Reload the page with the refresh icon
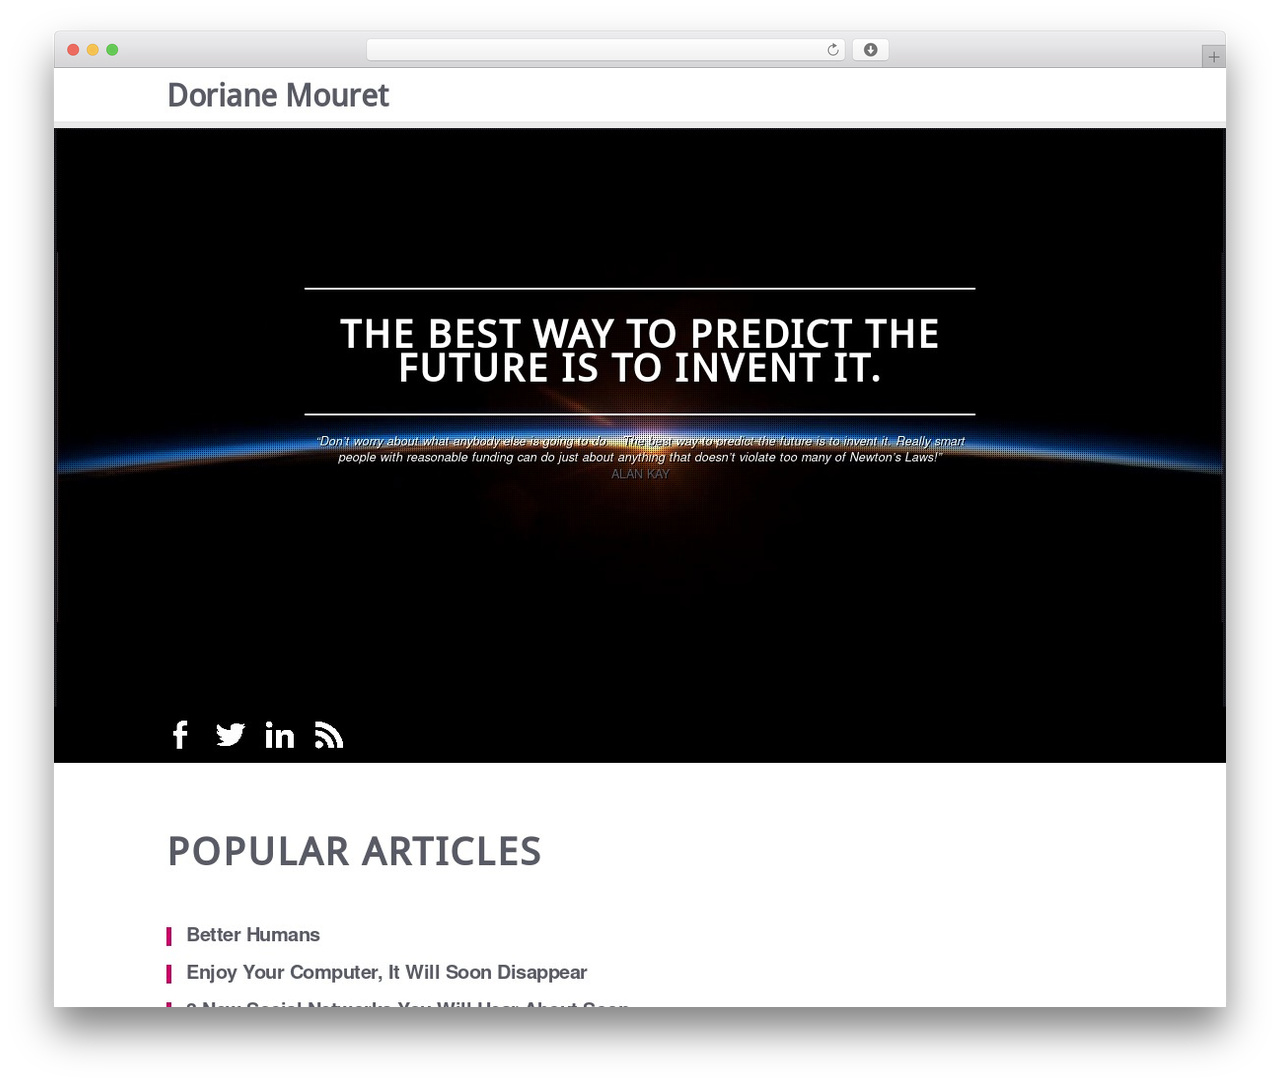 click(833, 50)
